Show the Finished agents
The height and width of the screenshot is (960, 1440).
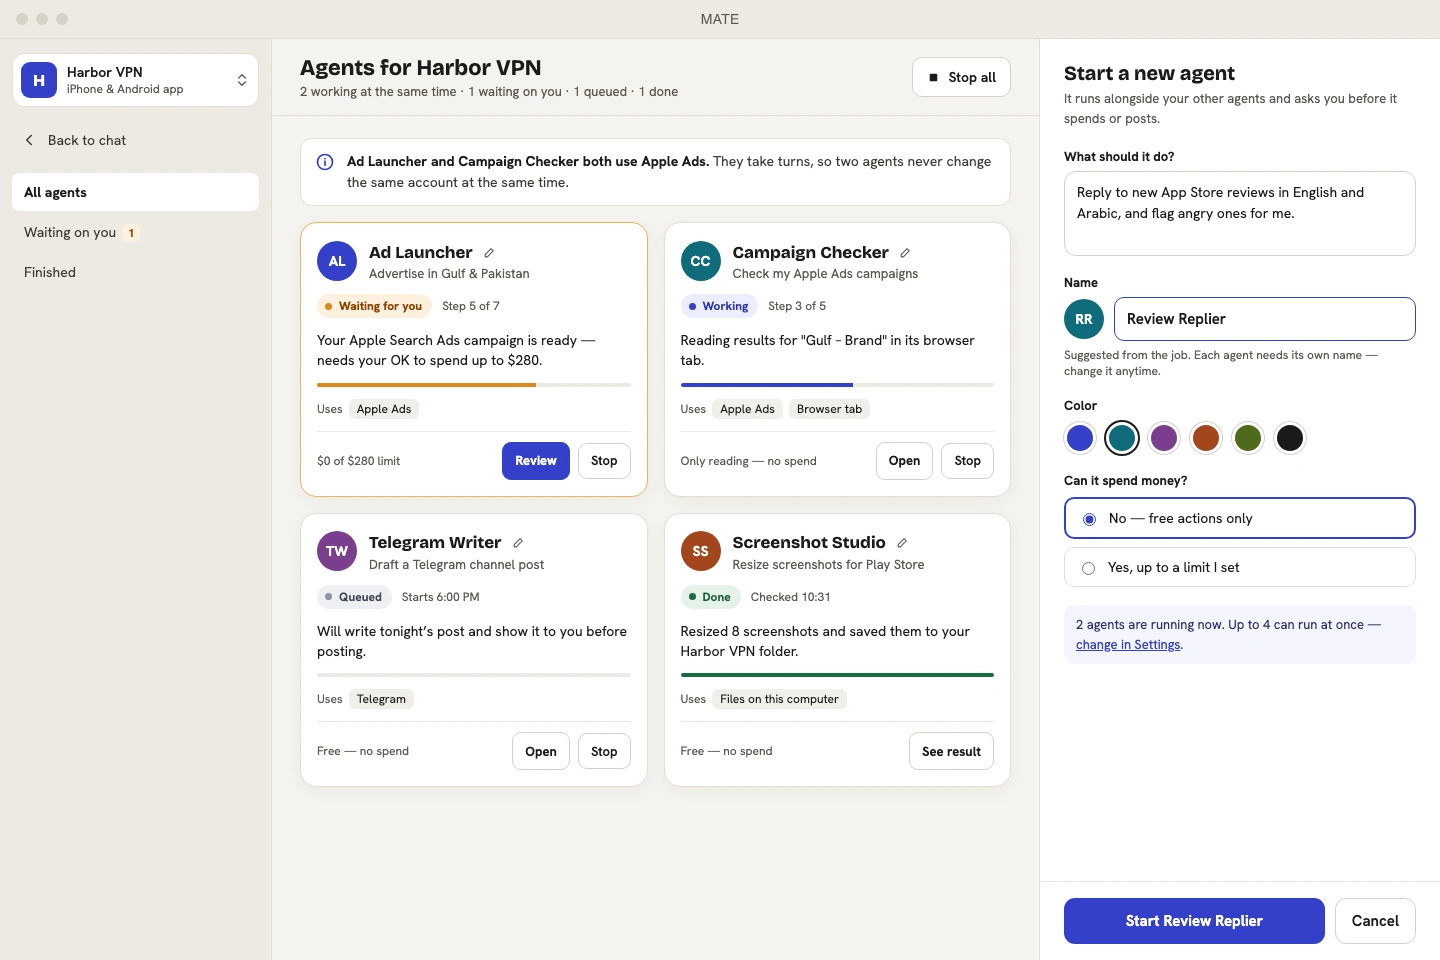(x=135, y=272)
